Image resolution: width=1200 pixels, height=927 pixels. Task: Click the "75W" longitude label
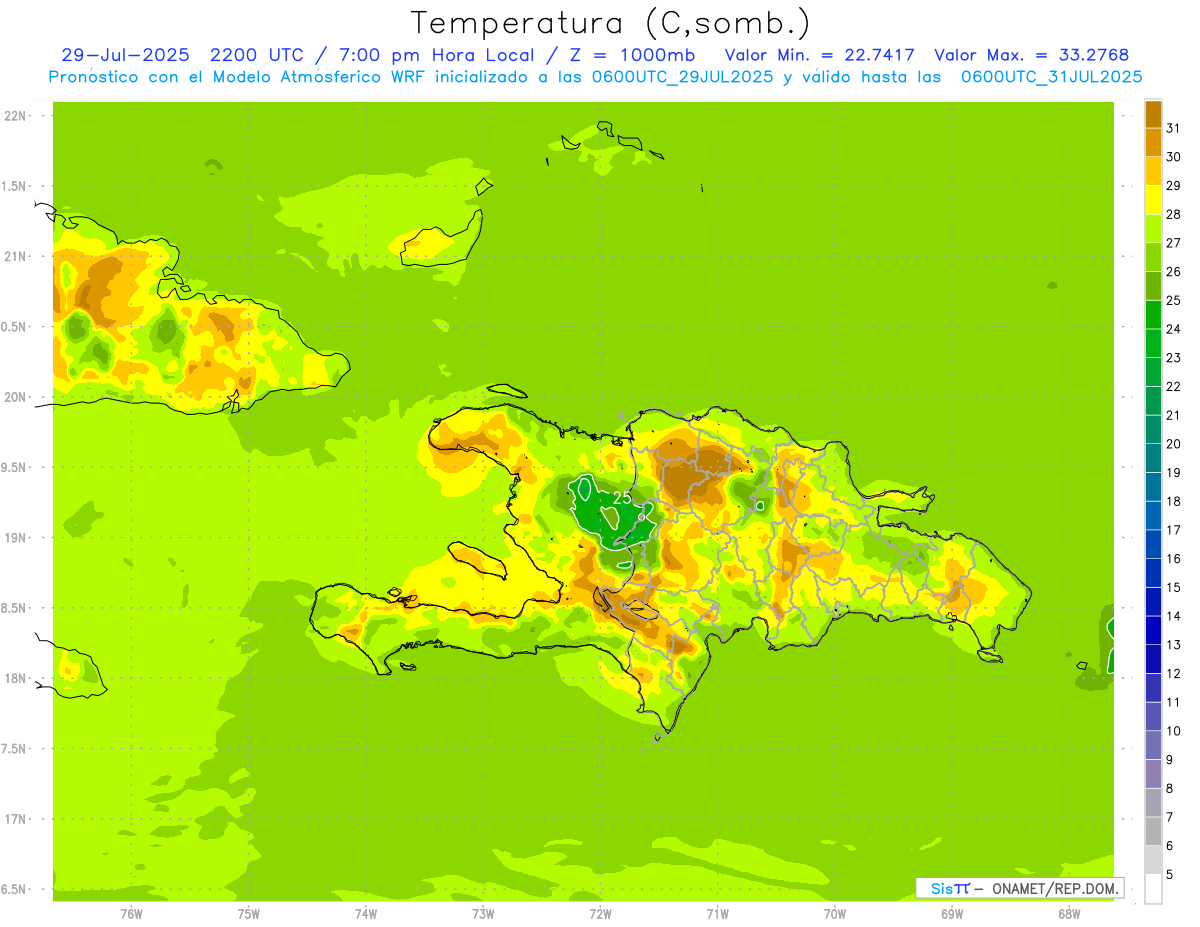[x=249, y=913]
